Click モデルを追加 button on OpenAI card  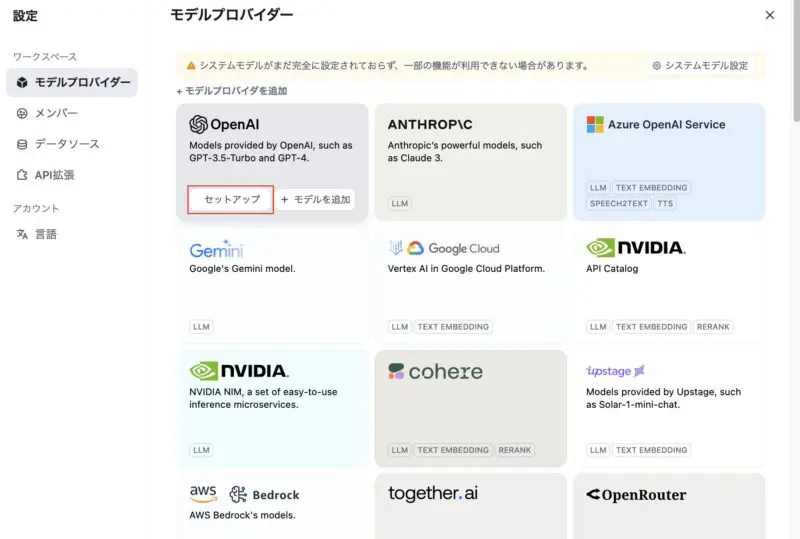click(315, 200)
